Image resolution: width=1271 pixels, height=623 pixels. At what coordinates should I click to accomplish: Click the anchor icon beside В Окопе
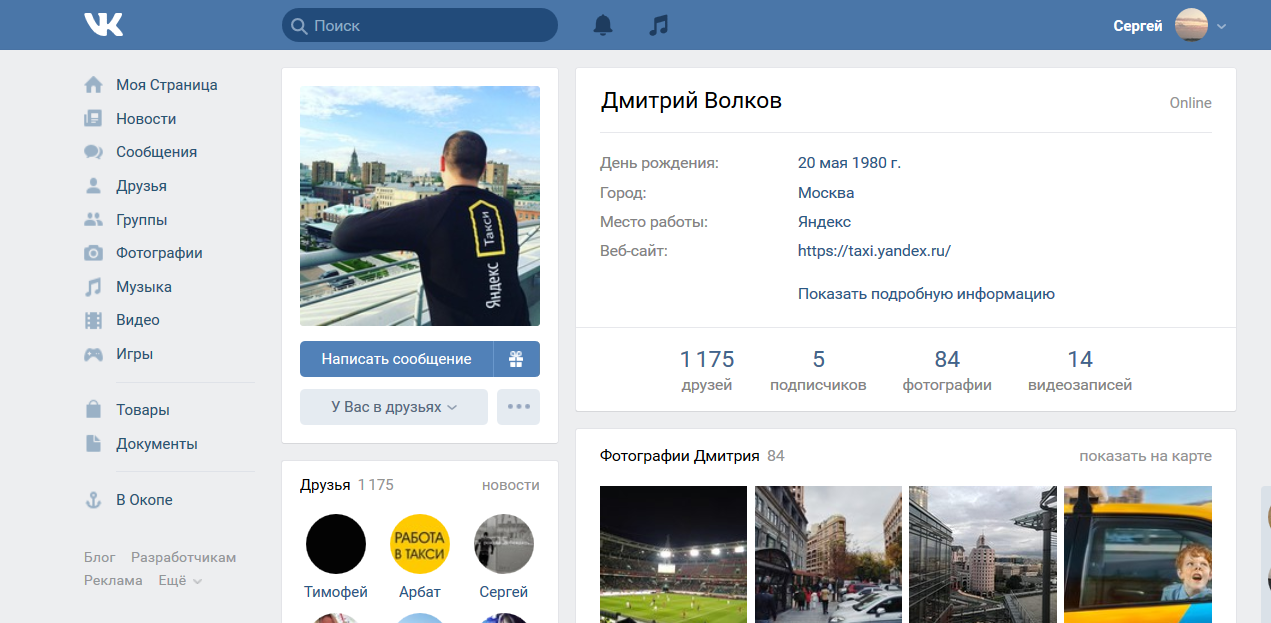93,500
